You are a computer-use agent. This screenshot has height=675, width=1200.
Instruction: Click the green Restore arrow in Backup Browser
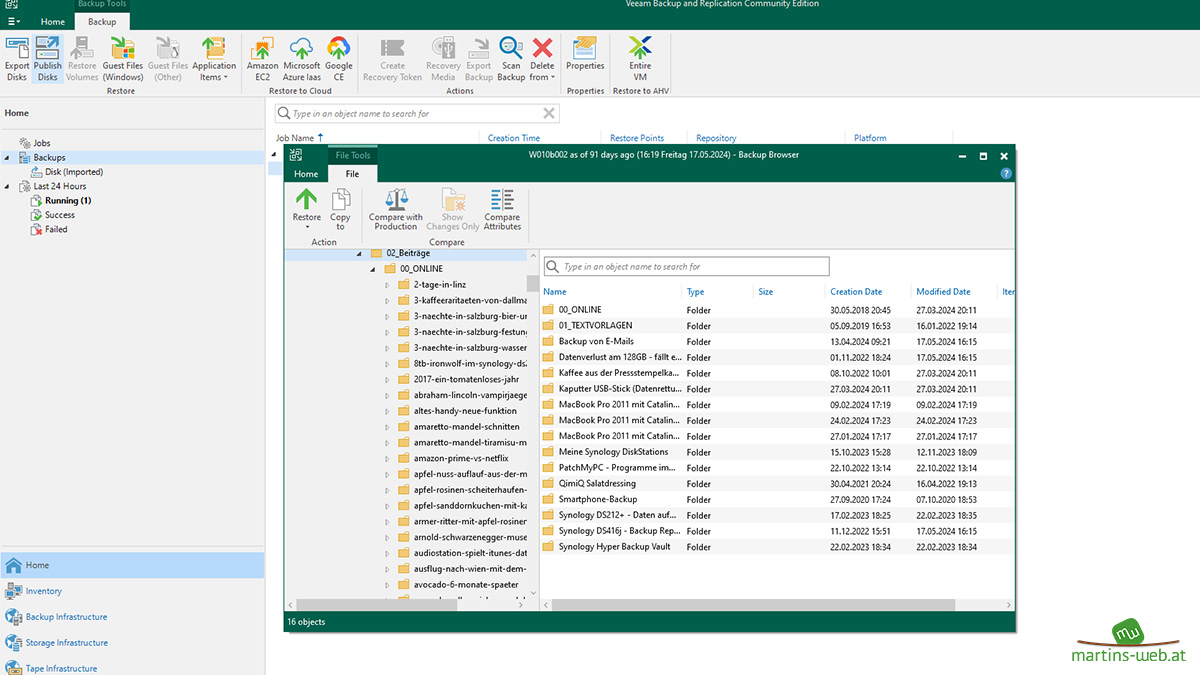pyautogui.click(x=306, y=207)
